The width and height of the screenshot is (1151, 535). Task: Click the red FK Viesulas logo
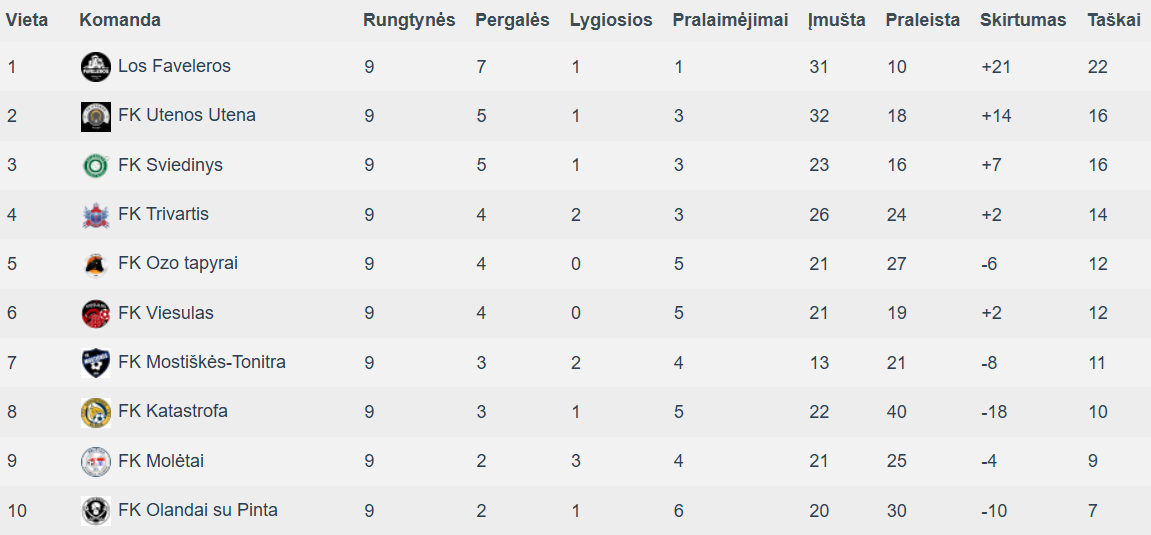click(95, 313)
